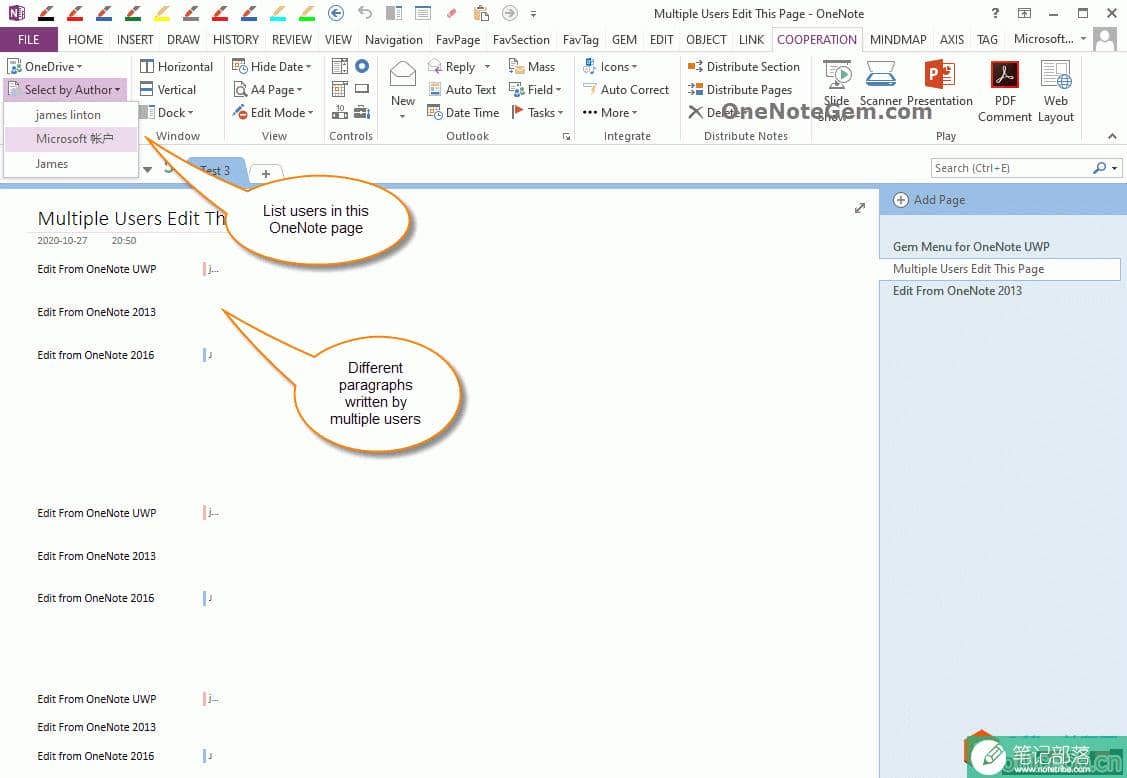Viewport: 1127px width, 778px height.
Task: Click the Date Time button
Action: [464, 113]
